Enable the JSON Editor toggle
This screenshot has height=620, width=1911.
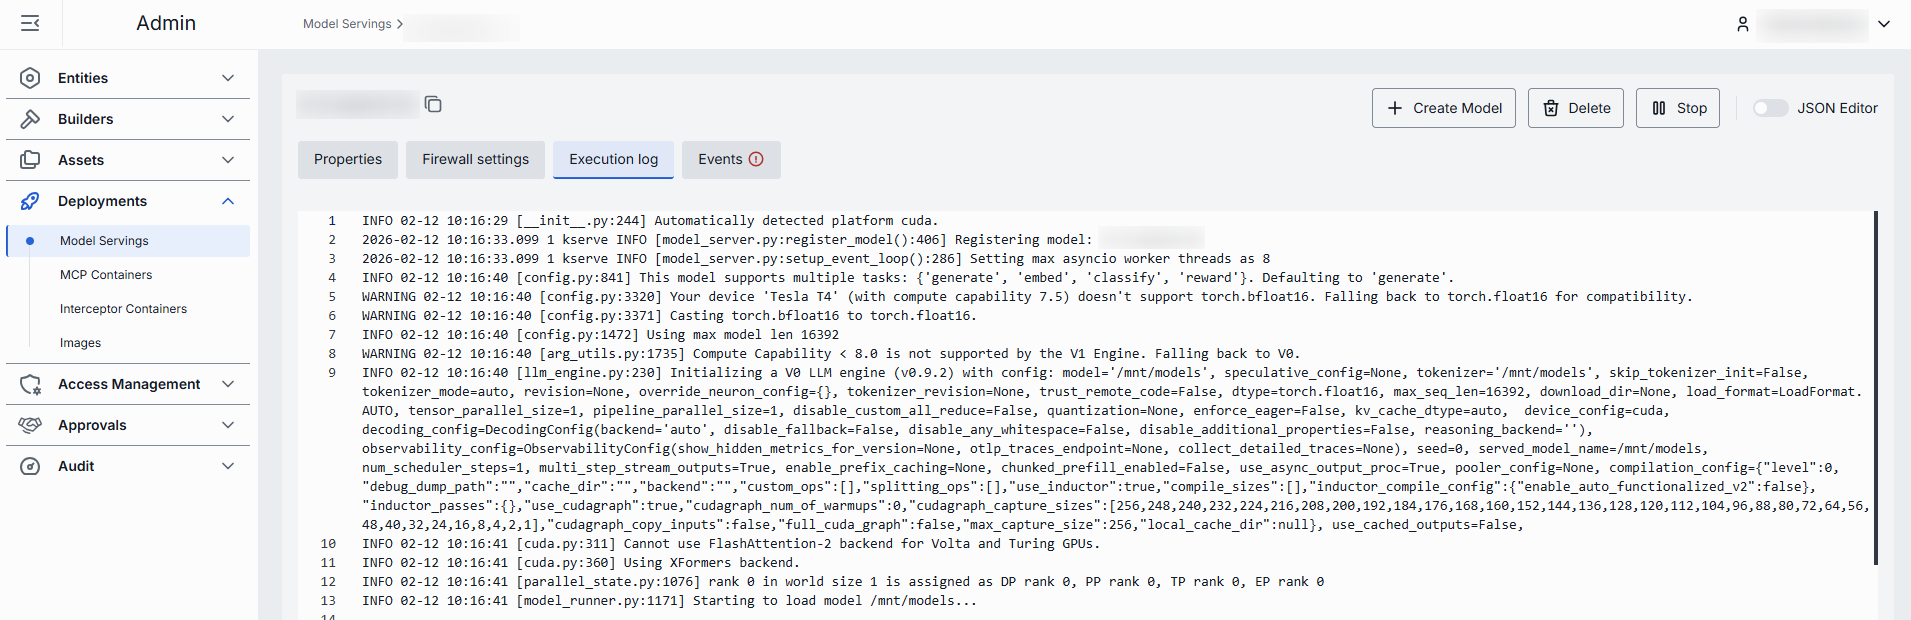pos(1770,108)
